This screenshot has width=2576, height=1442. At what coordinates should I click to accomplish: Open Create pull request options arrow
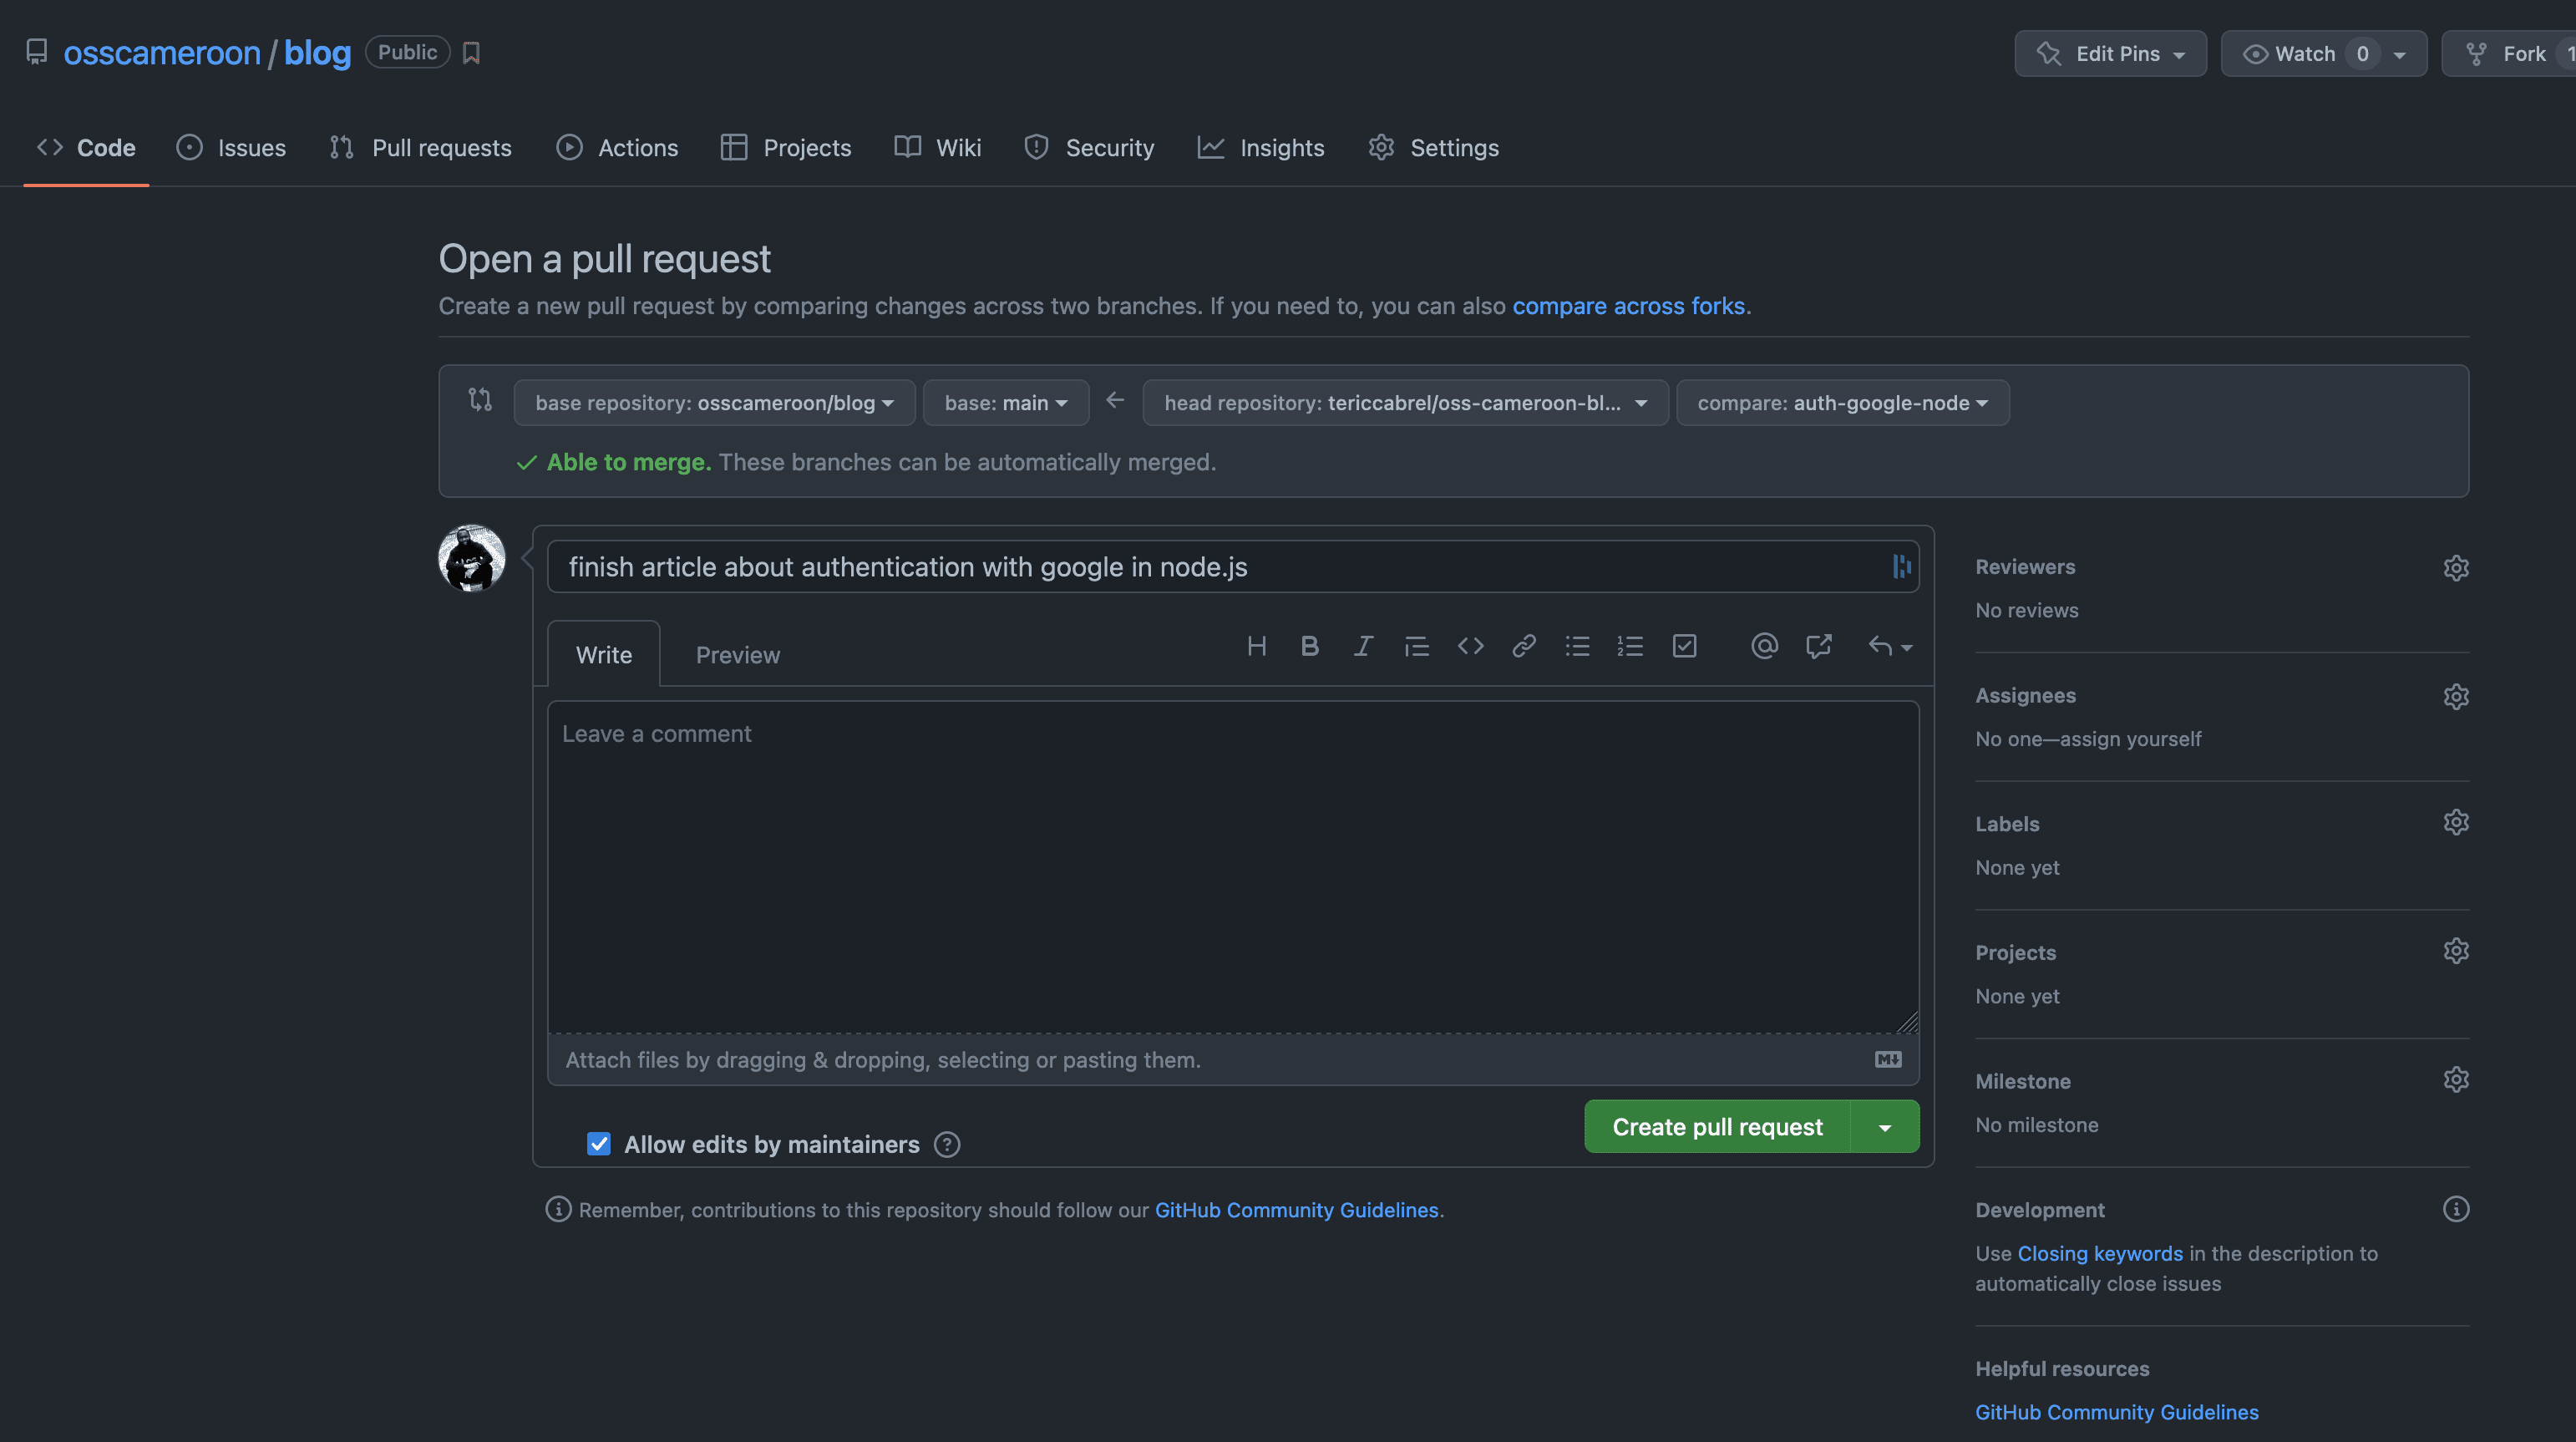[1885, 1127]
